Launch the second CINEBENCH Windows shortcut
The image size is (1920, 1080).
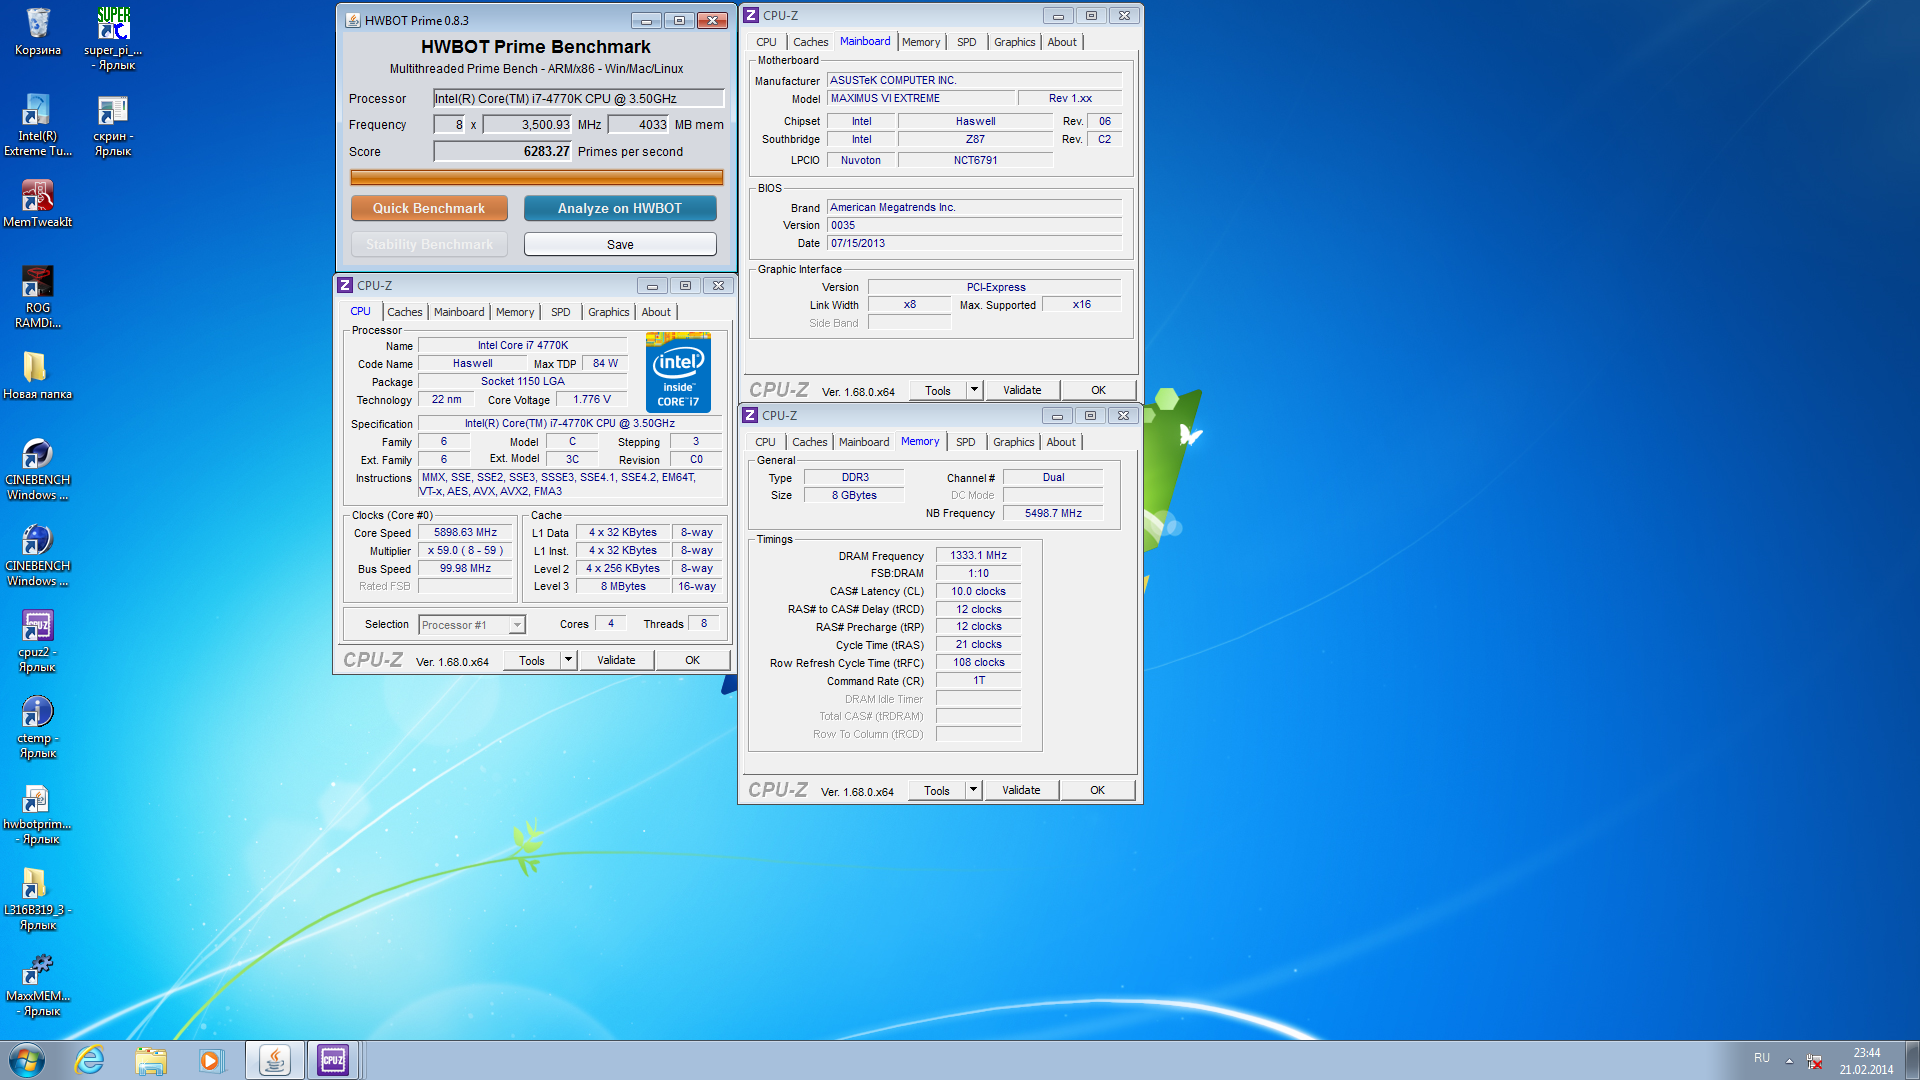pos(38,554)
